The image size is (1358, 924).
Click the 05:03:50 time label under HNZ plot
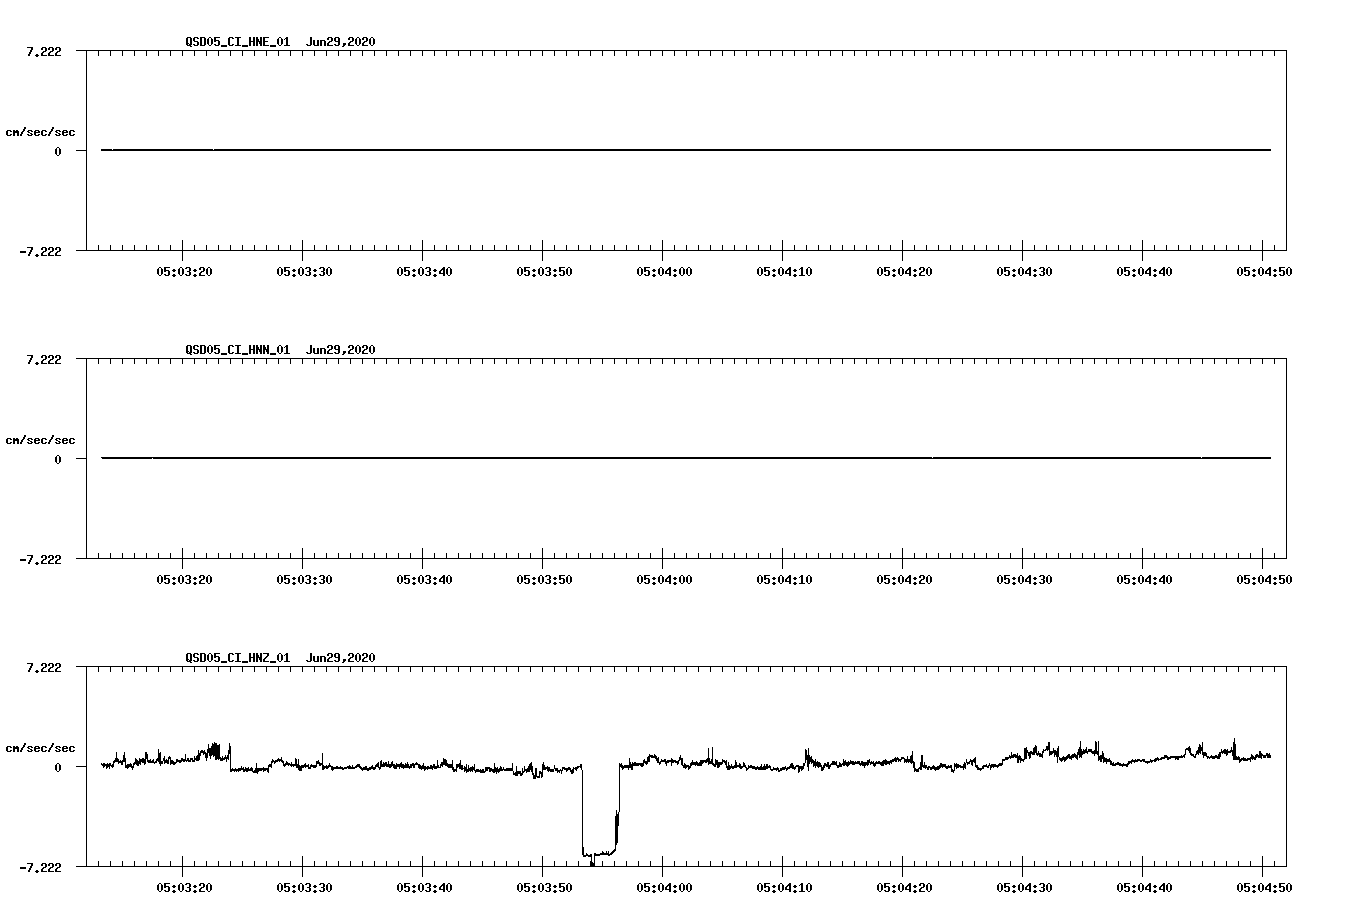(544, 887)
